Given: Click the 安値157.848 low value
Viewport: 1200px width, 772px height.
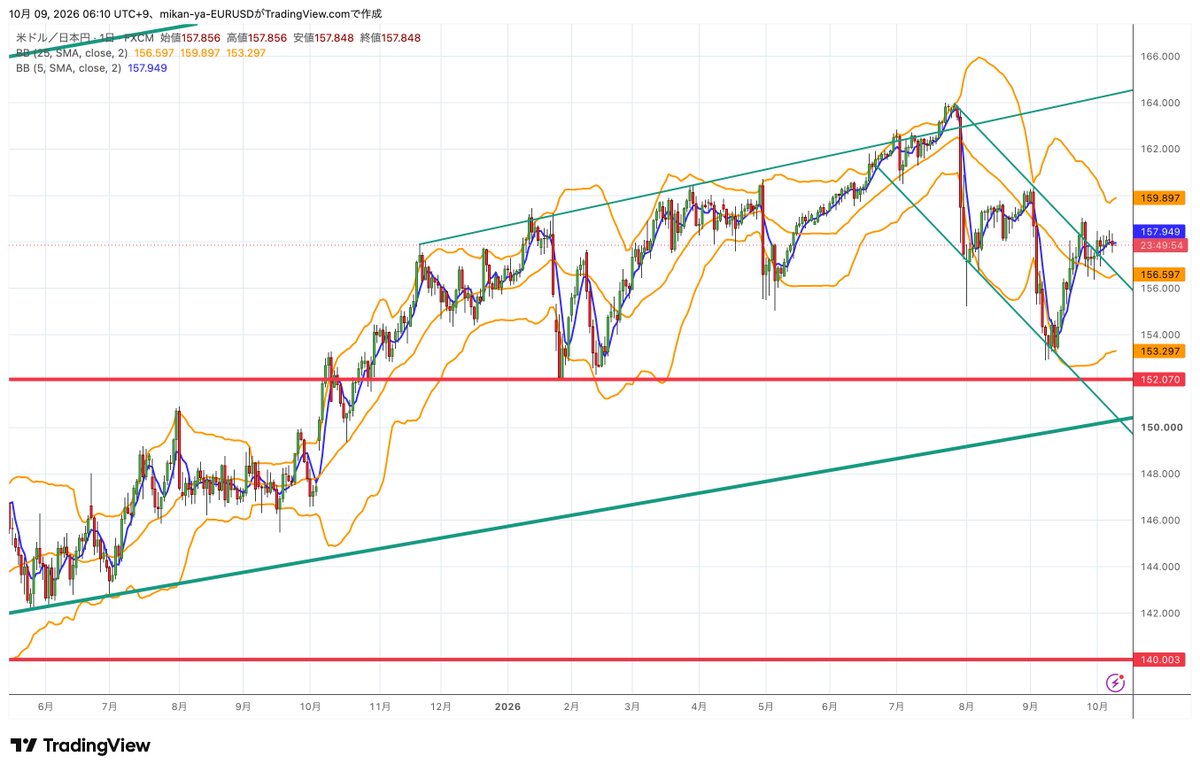Looking at the screenshot, I should tap(324, 37).
